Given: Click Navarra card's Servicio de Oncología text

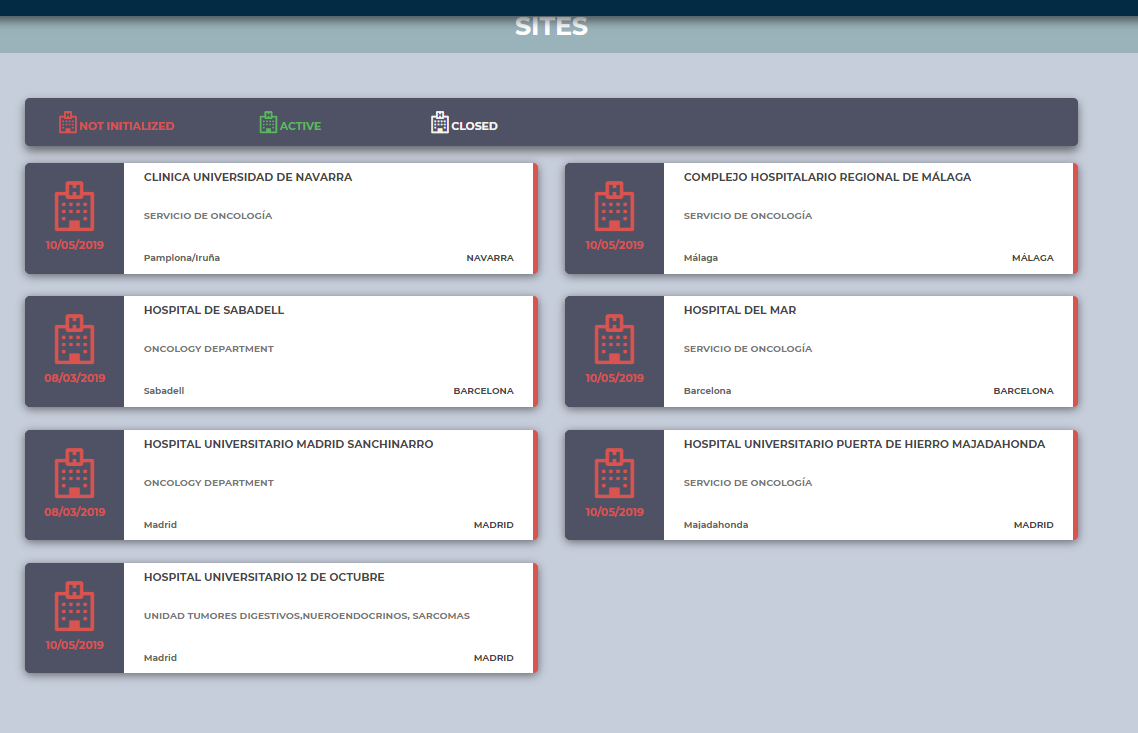Looking at the screenshot, I should pos(208,216).
